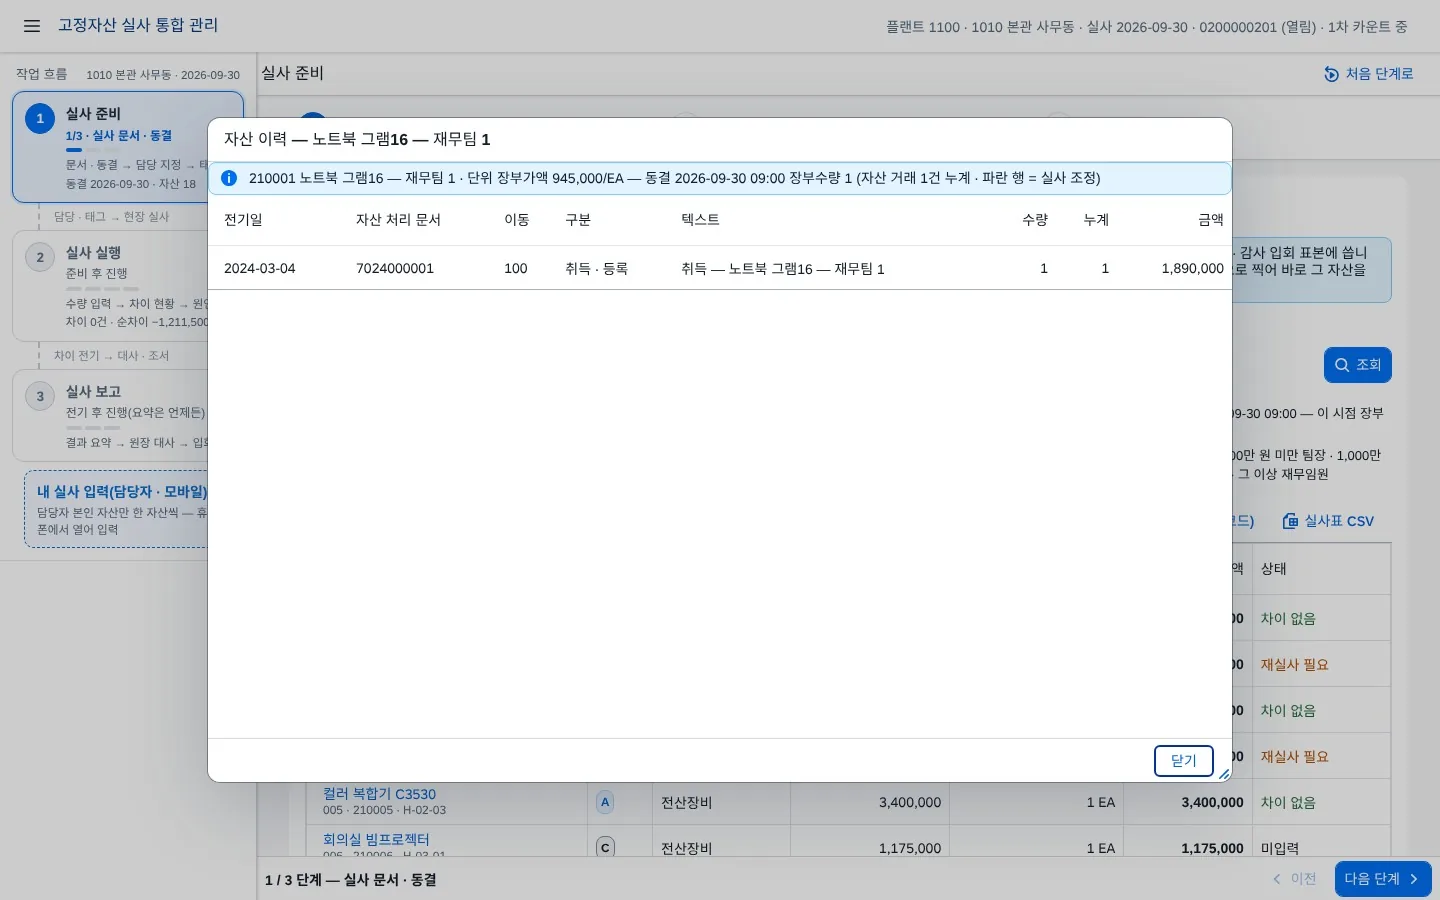Click the 2024-03-04 posting date cell
This screenshot has height=900, width=1440.
pos(260,269)
